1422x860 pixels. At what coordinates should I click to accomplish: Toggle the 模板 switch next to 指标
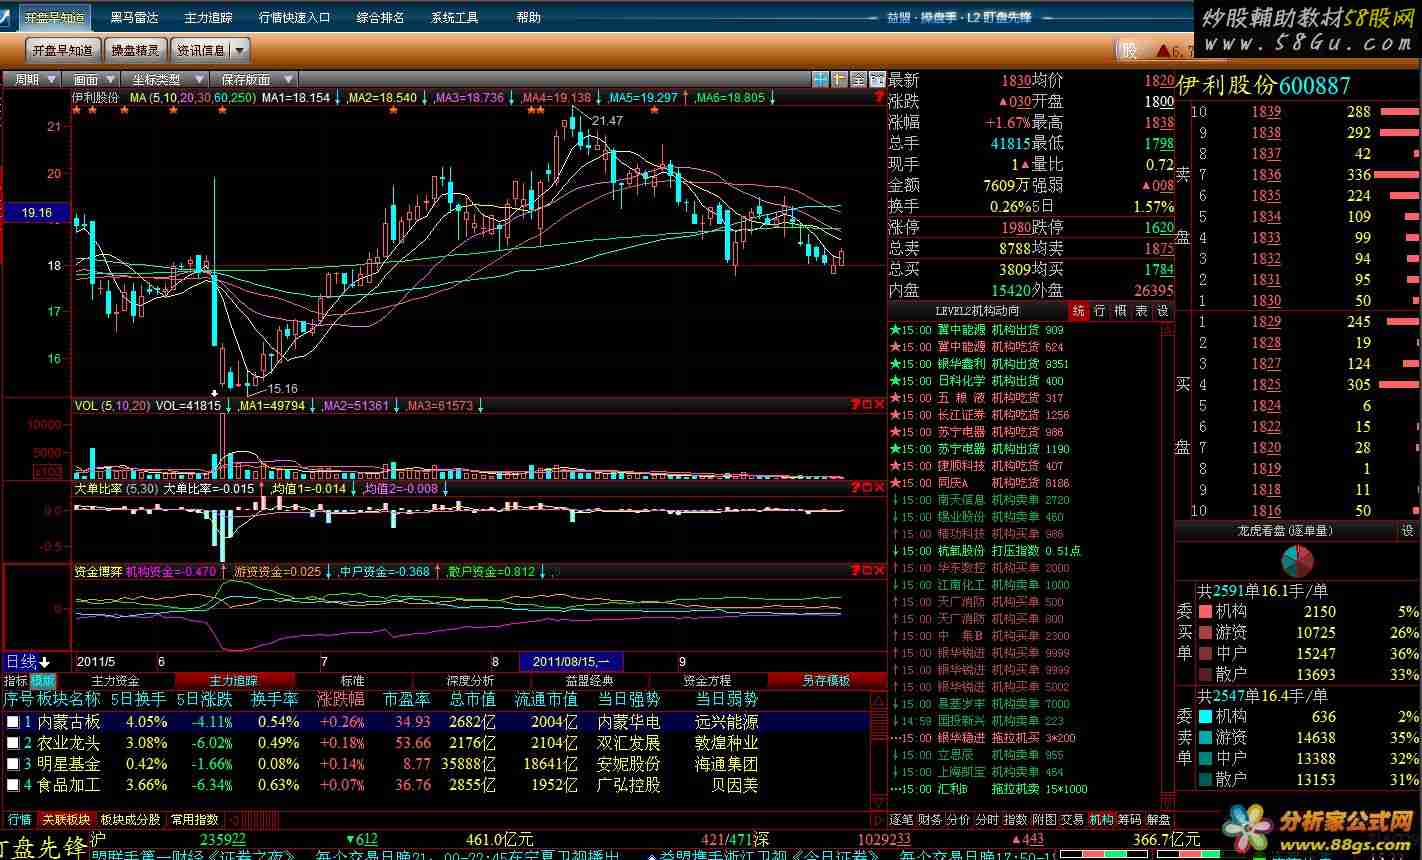(43, 680)
